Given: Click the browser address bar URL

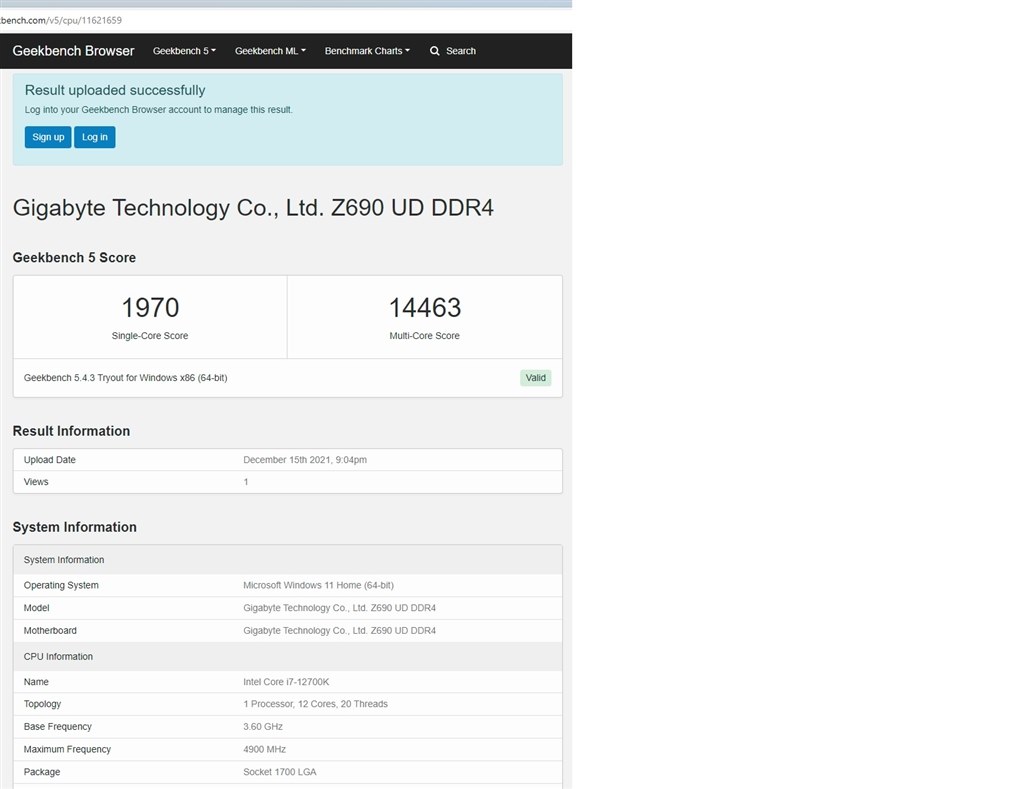Looking at the screenshot, I should click(61, 20).
